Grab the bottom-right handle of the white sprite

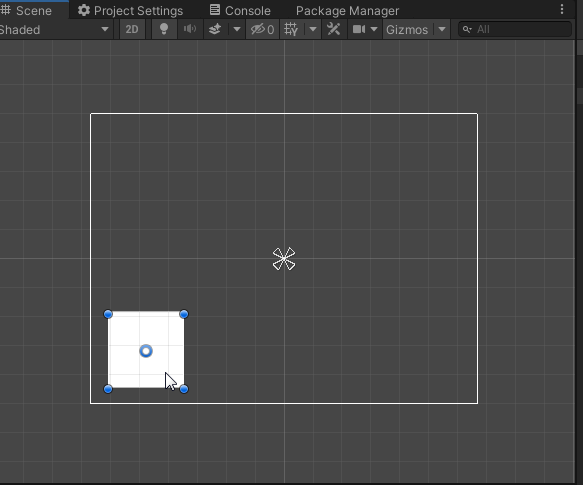click(184, 389)
